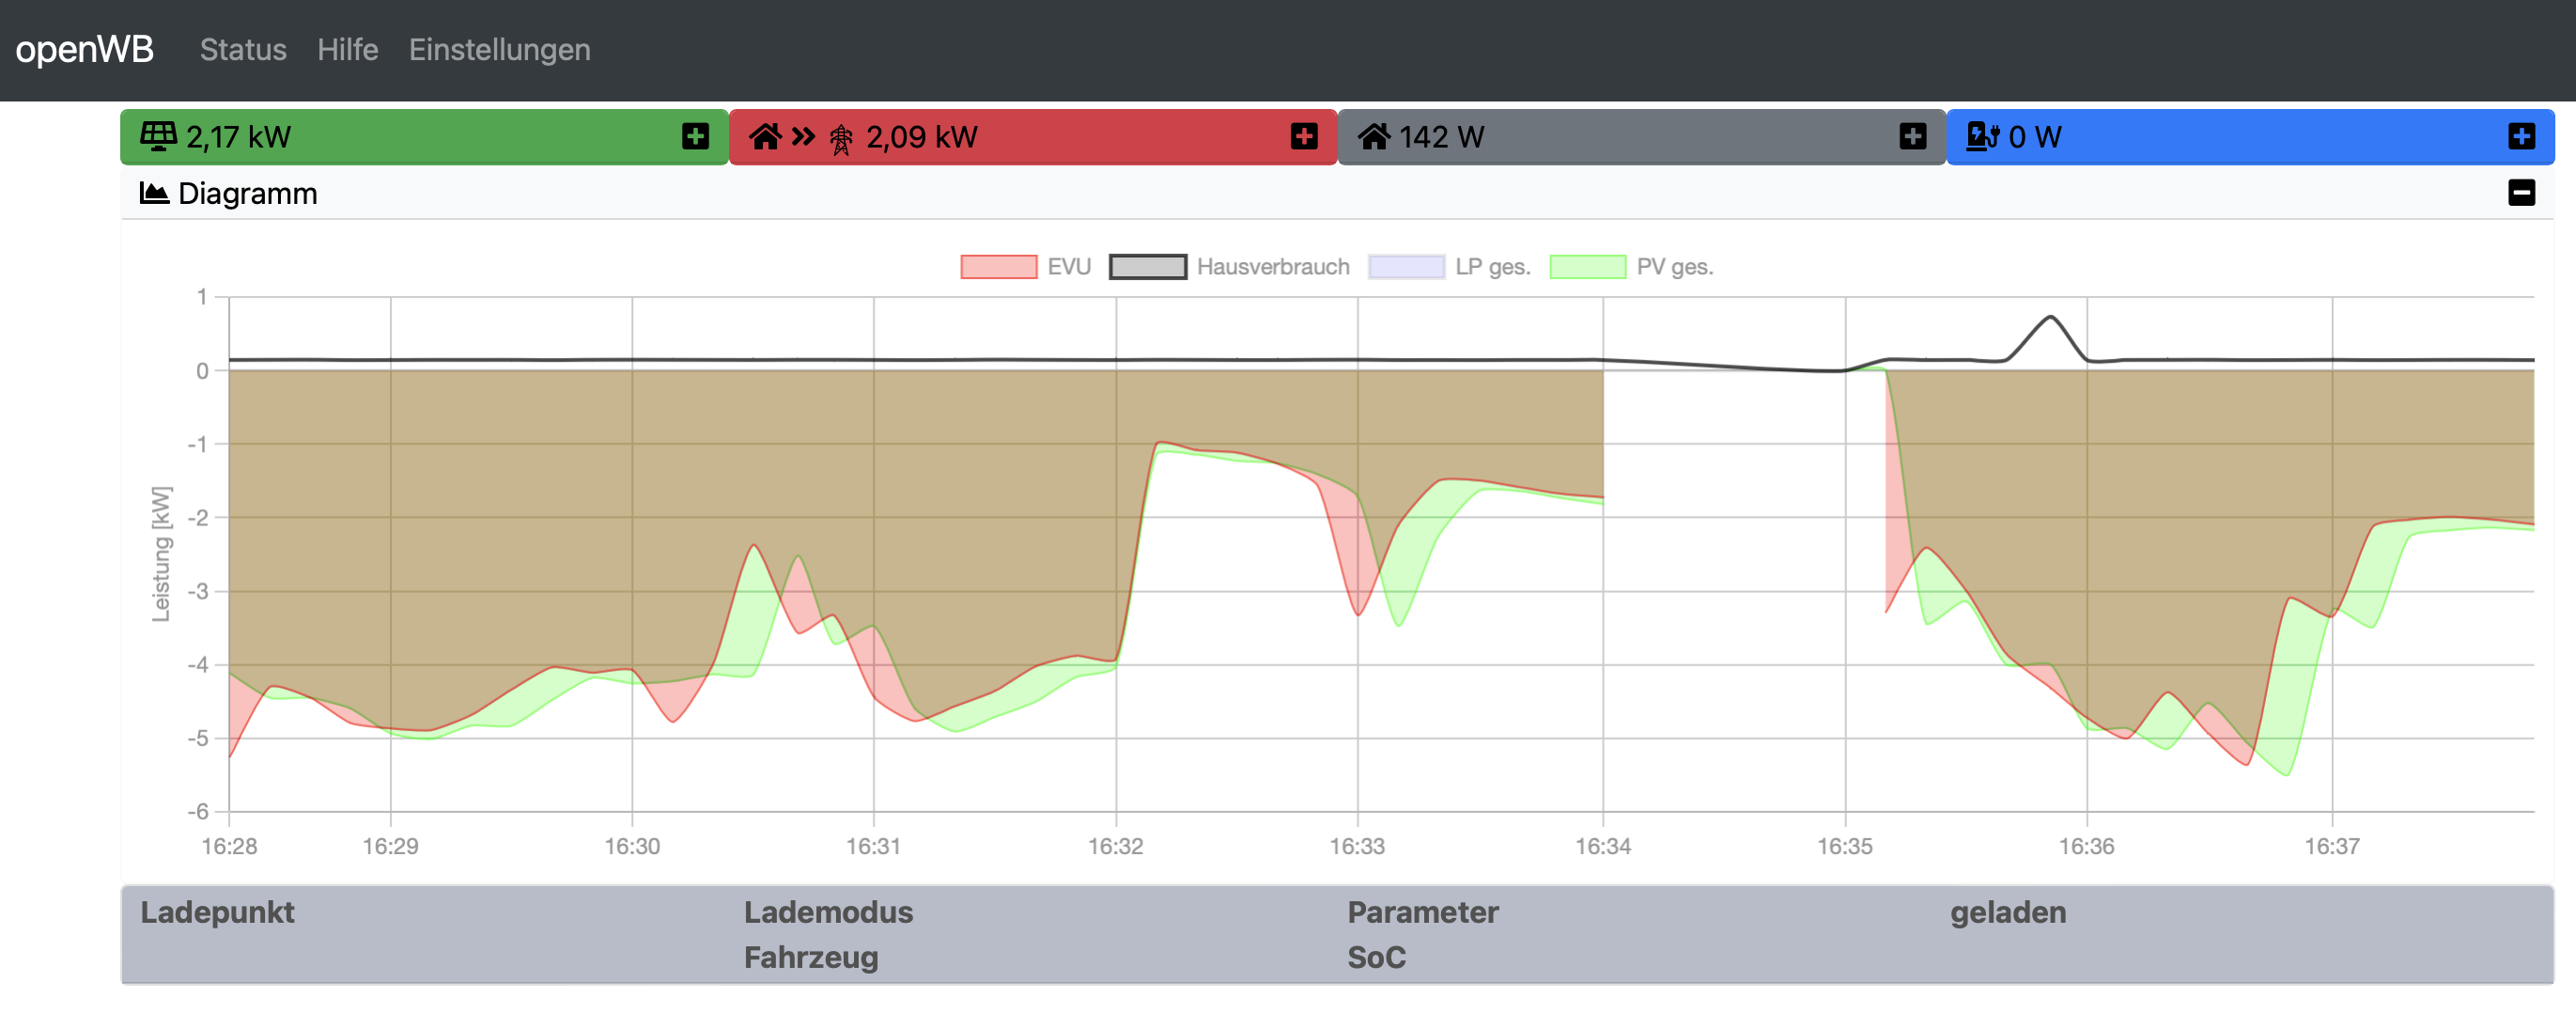Toggle the Hausverbrauch series in chart legend
Screen dimensions: 2576x1013
point(1230,267)
